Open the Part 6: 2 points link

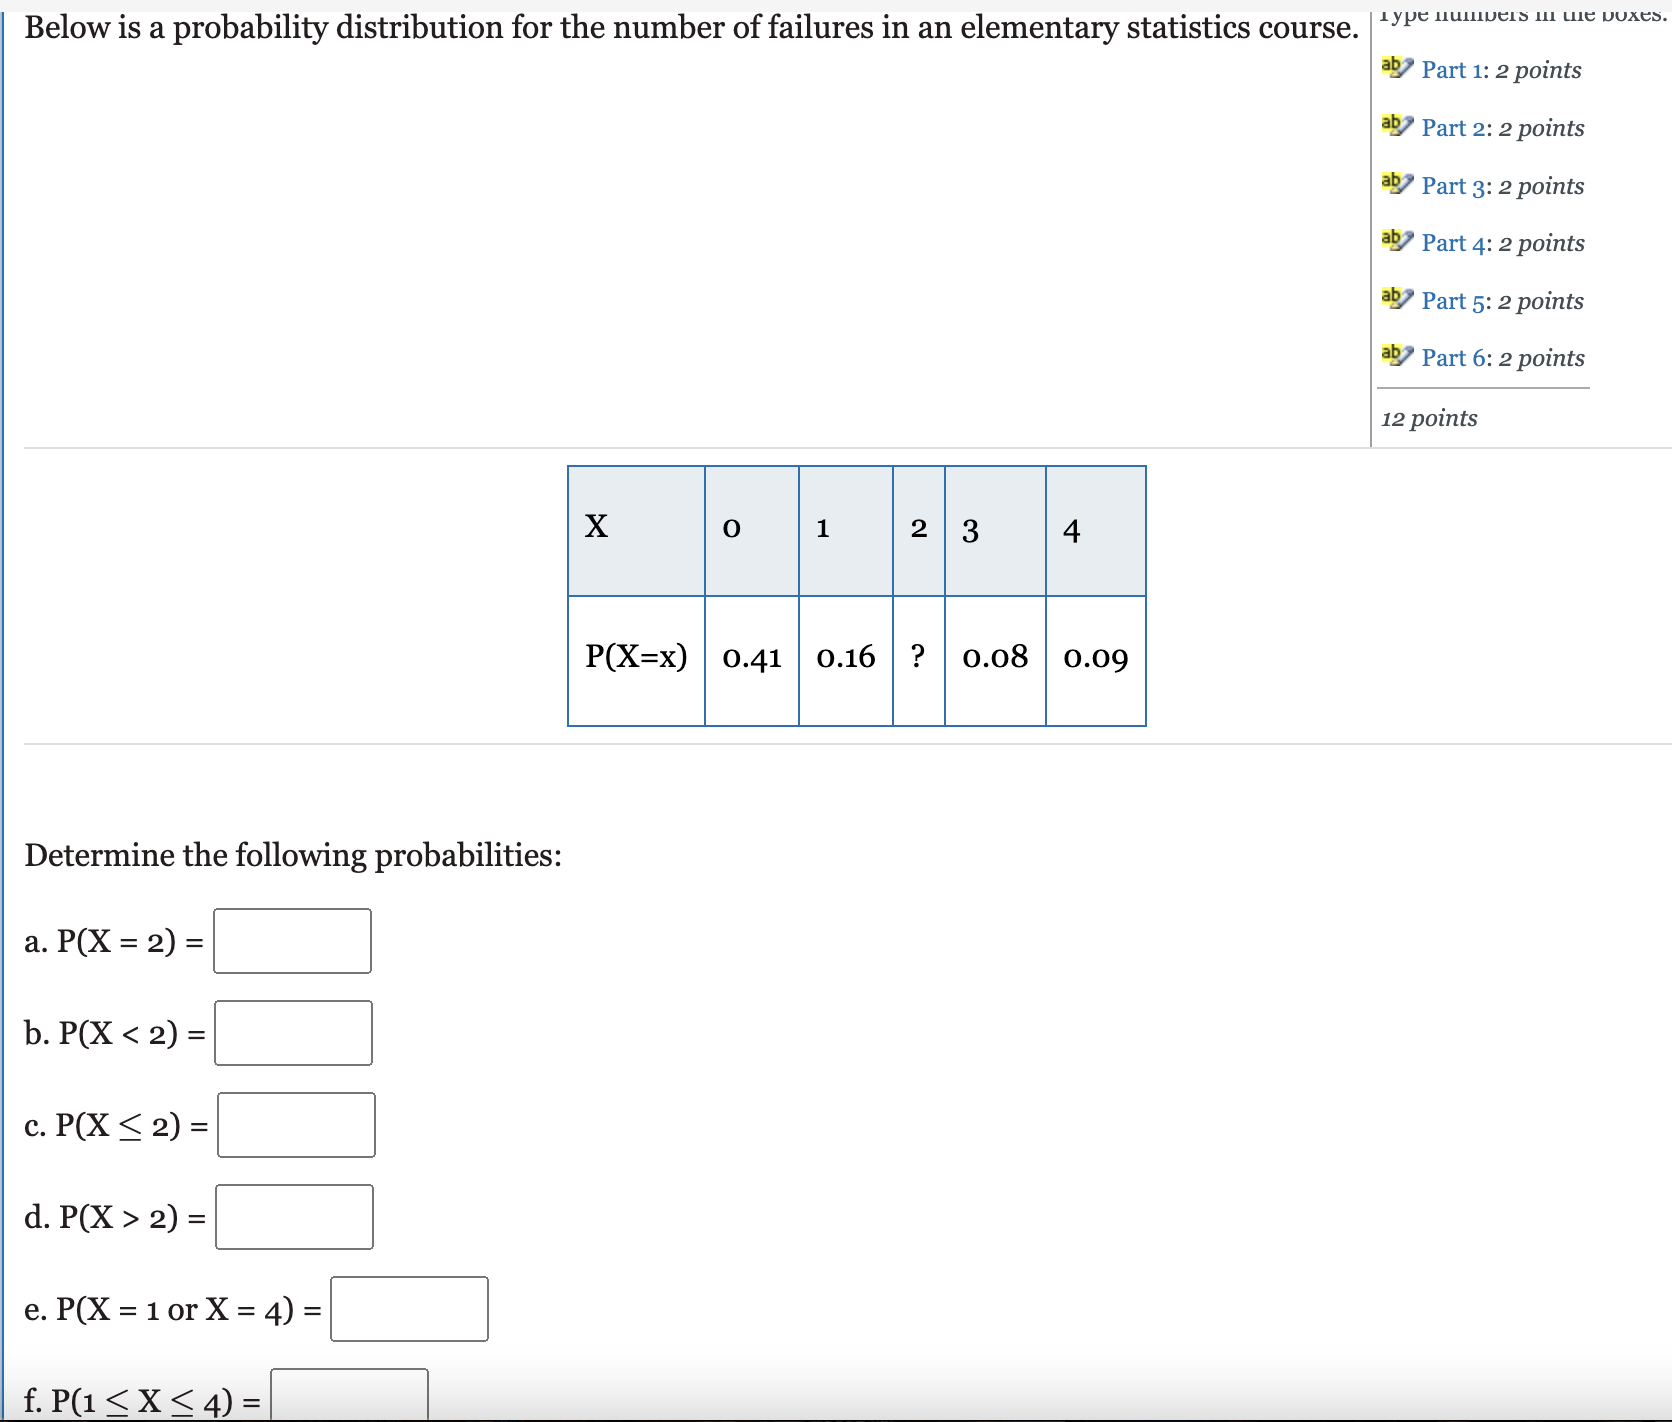(1503, 357)
